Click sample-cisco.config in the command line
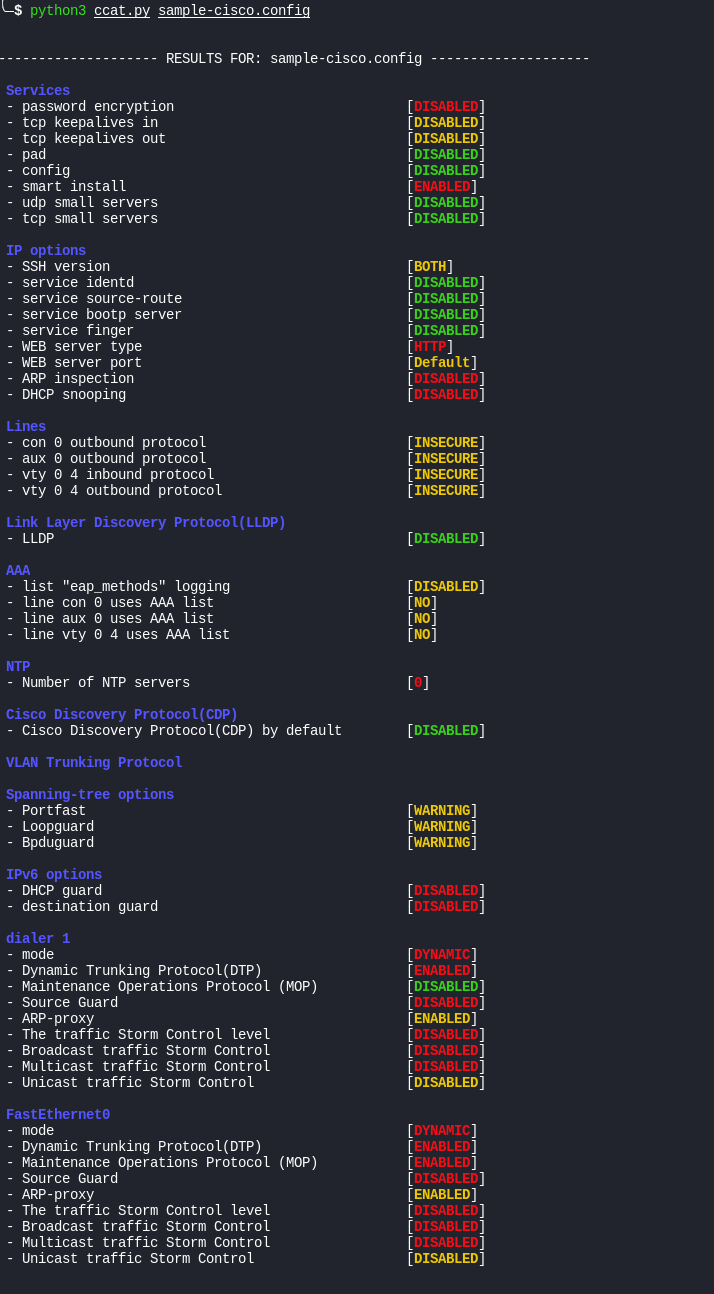The width and height of the screenshot is (714, 1294). [234, 11]
